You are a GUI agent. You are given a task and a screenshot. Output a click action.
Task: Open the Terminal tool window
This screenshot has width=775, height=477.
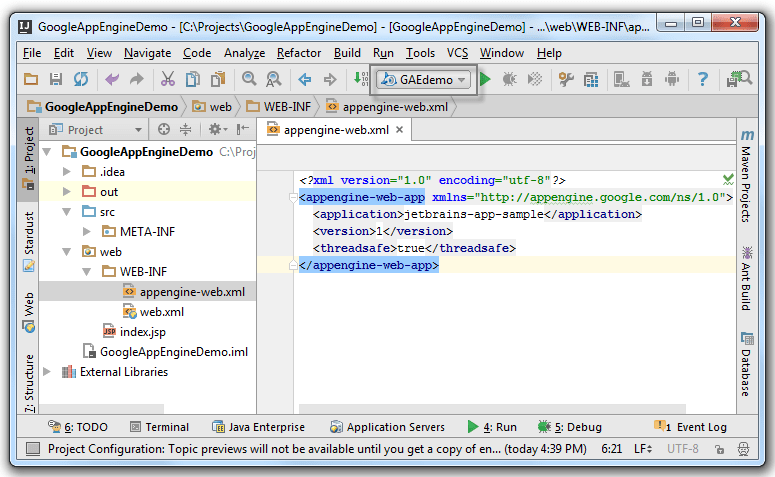coord(159,427)
